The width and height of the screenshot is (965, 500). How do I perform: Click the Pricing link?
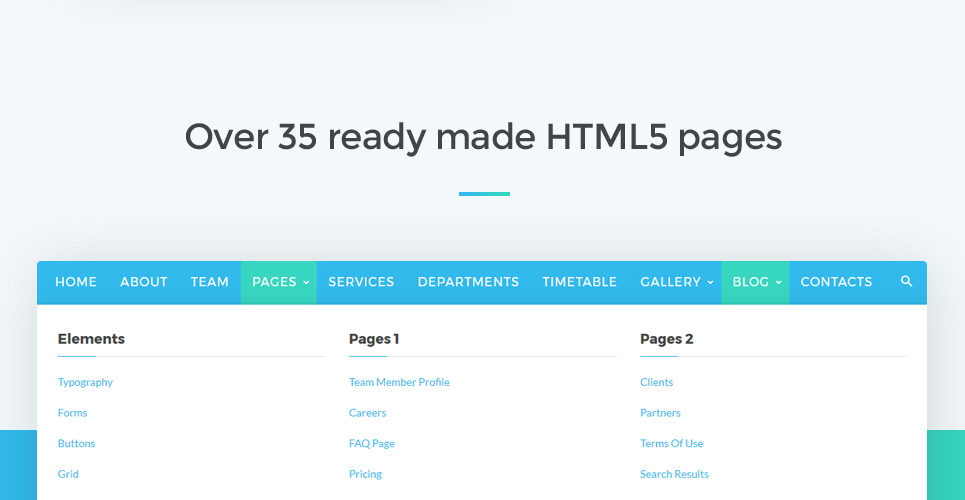[365, 474]
